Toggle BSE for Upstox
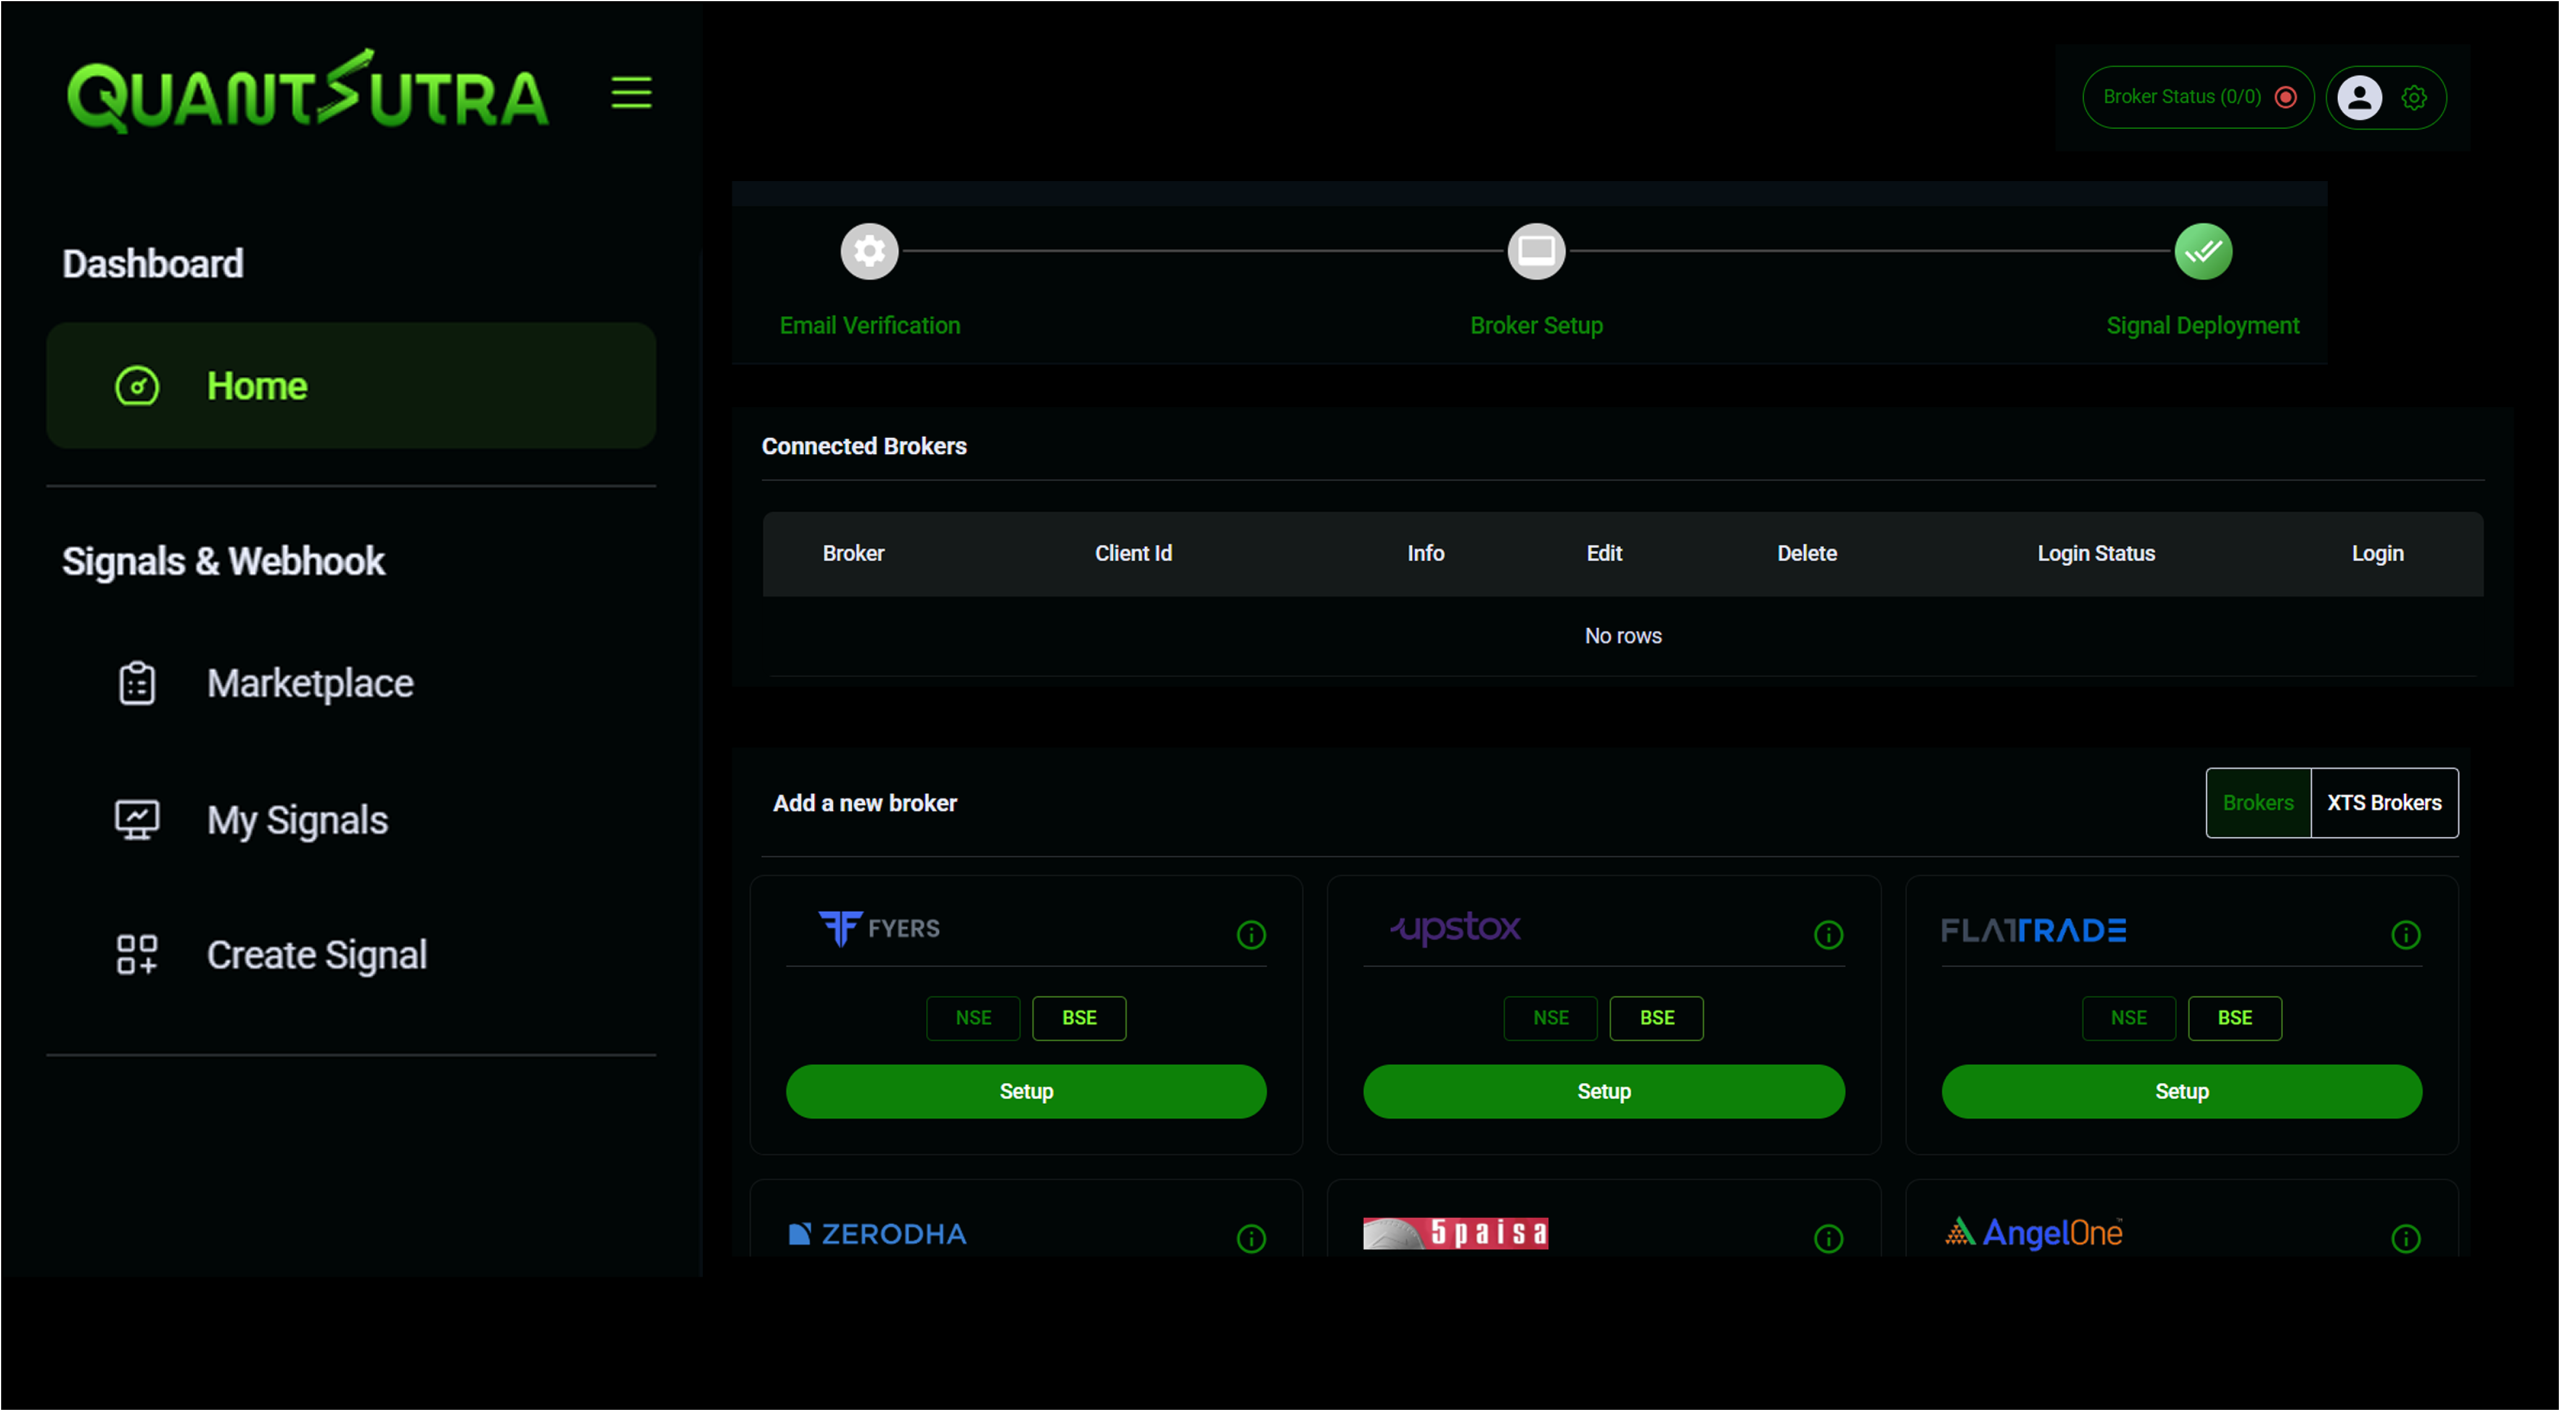The height and width of the screenshot is (1411, 2560). (x=1656, y=1018)
